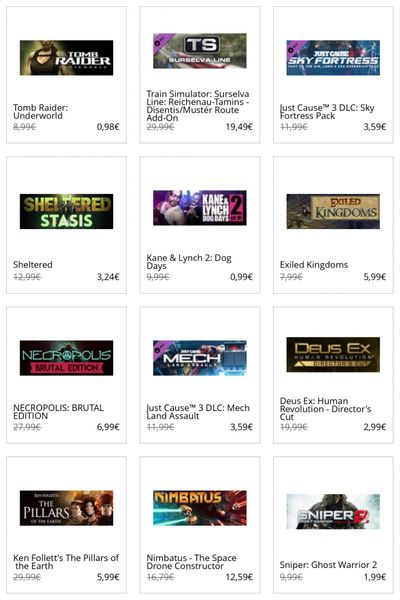The width and height of the screenshot is (400, 600).
Task: Select the Pillars of the Earth banner
Action: pyautogui.click(x=66, y=508)
